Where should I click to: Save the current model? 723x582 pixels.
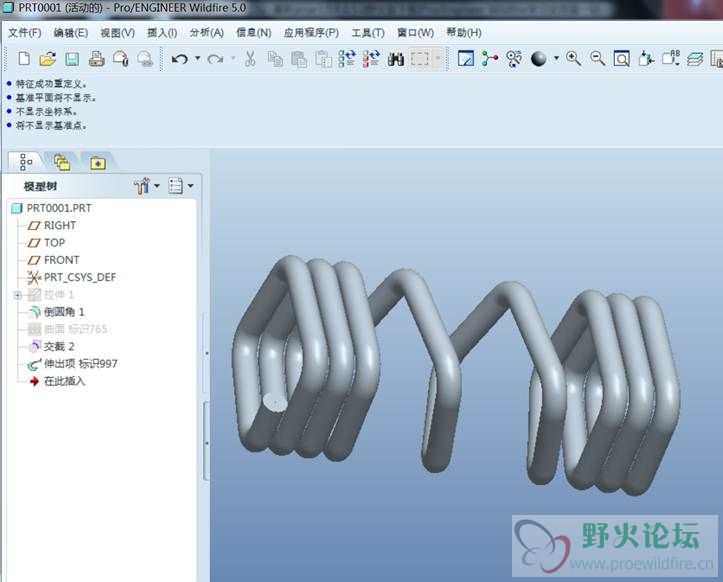click(72, 59)
